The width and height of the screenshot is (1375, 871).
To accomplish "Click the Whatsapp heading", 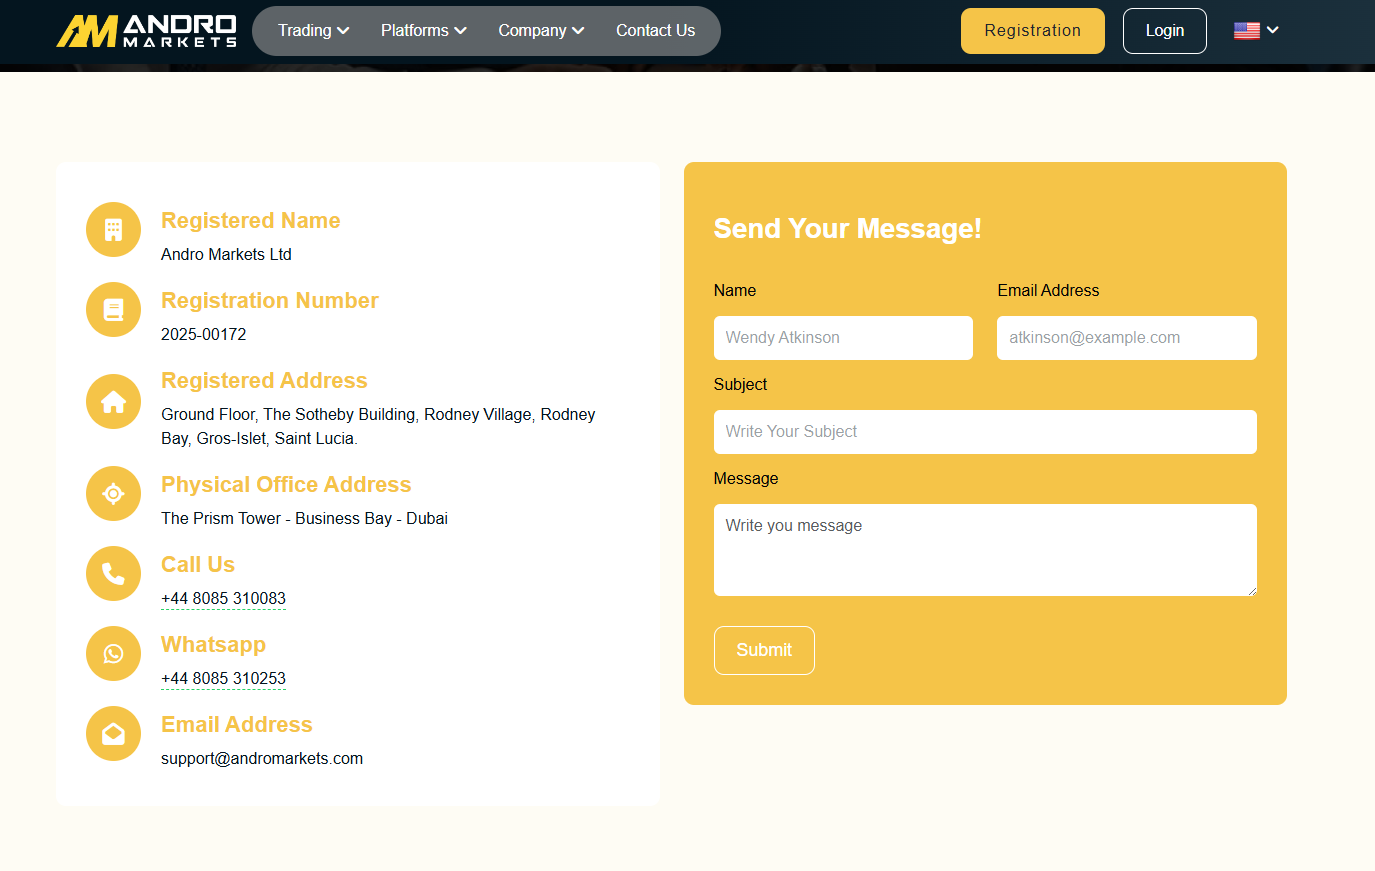I will [213, 644].
